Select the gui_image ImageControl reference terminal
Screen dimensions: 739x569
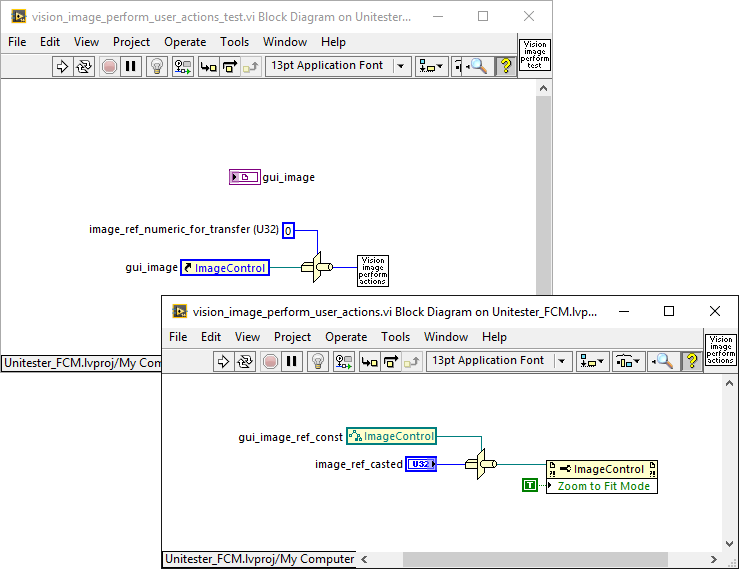[225, 267]
